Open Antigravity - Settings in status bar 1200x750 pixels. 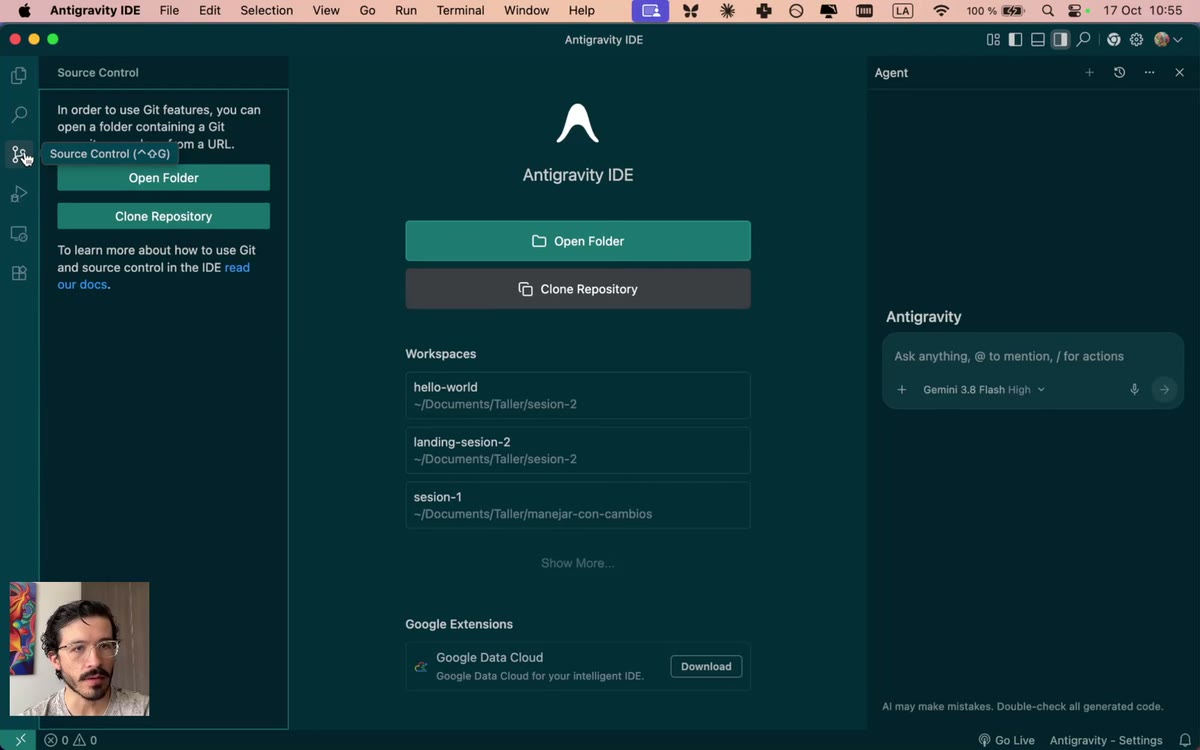click(1106, 740)
